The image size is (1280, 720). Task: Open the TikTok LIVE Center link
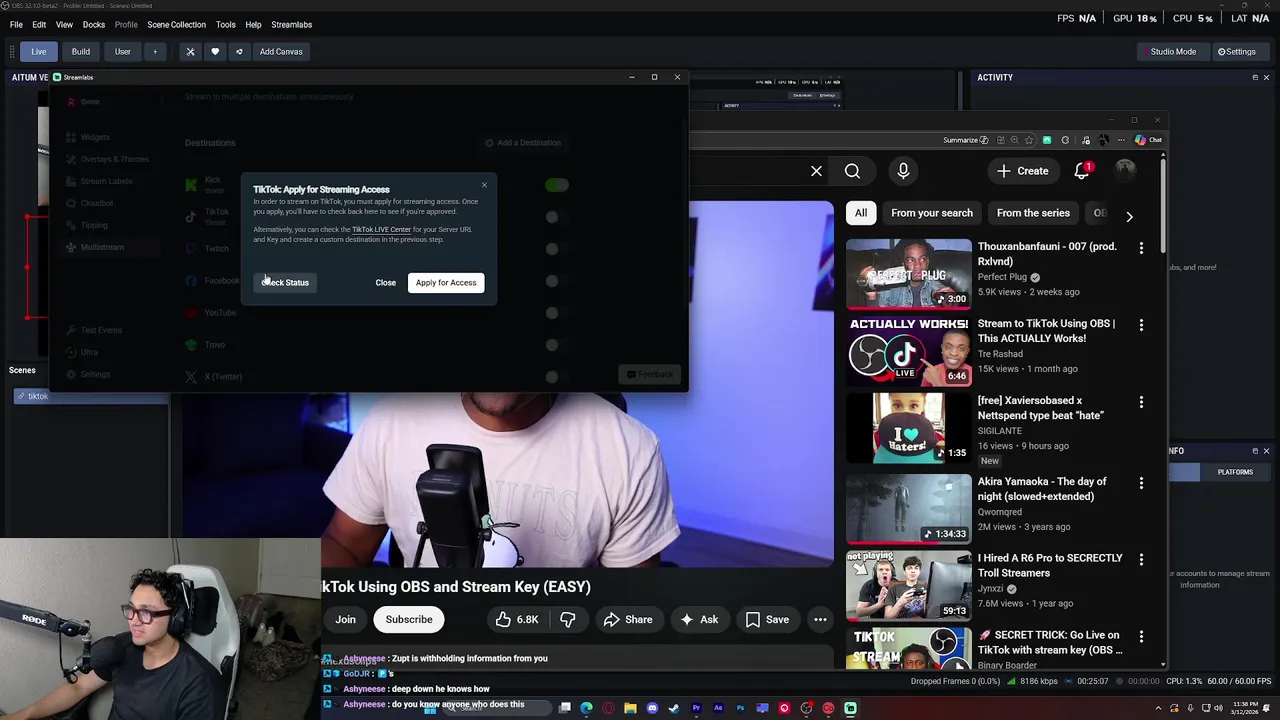click(x=381, y=230)
